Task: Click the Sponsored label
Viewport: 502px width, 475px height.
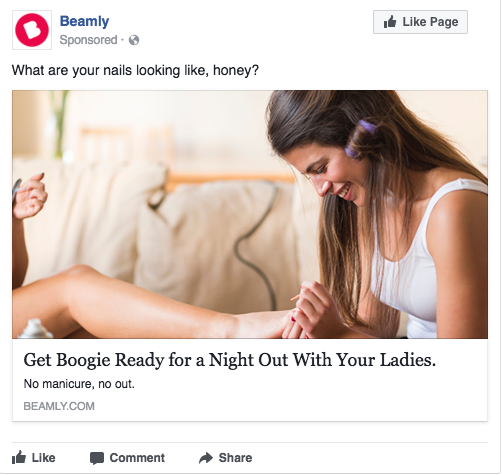Action: (x=88, y=40)
